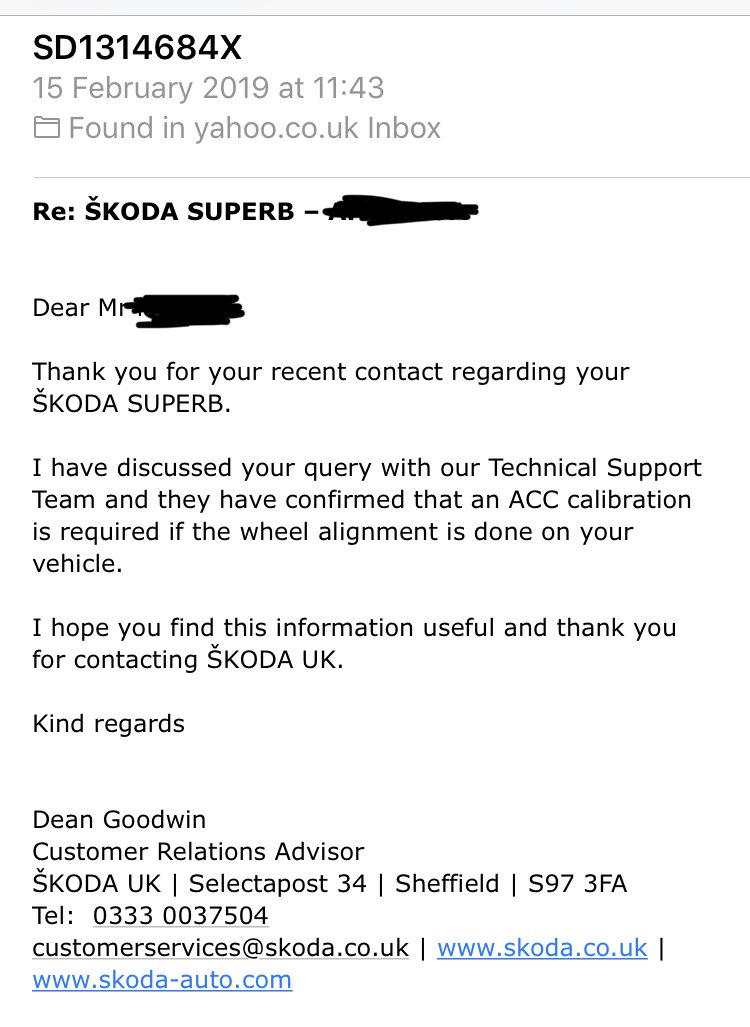This screenshot has height=1027, width=750.
Task: Select the Re: ŠKODA SUPERB subject line
Action: click(x=164, y=212)
